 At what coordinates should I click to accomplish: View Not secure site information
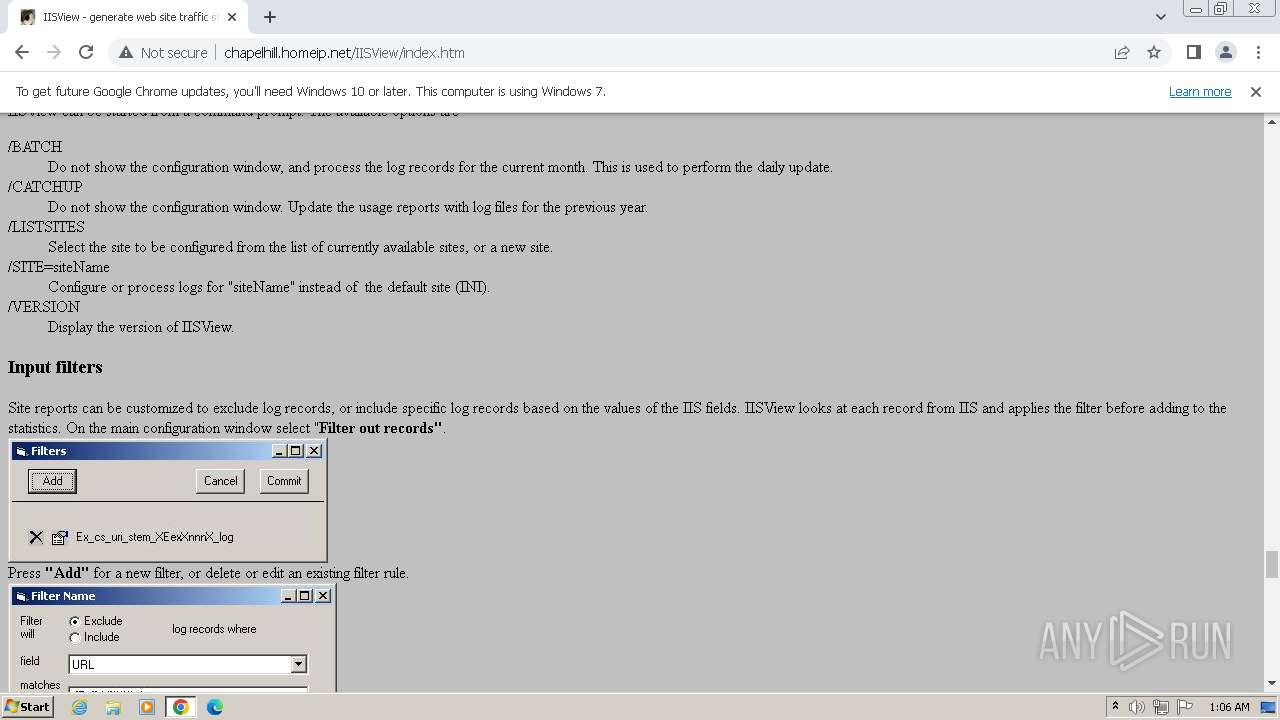coord(163,53)
